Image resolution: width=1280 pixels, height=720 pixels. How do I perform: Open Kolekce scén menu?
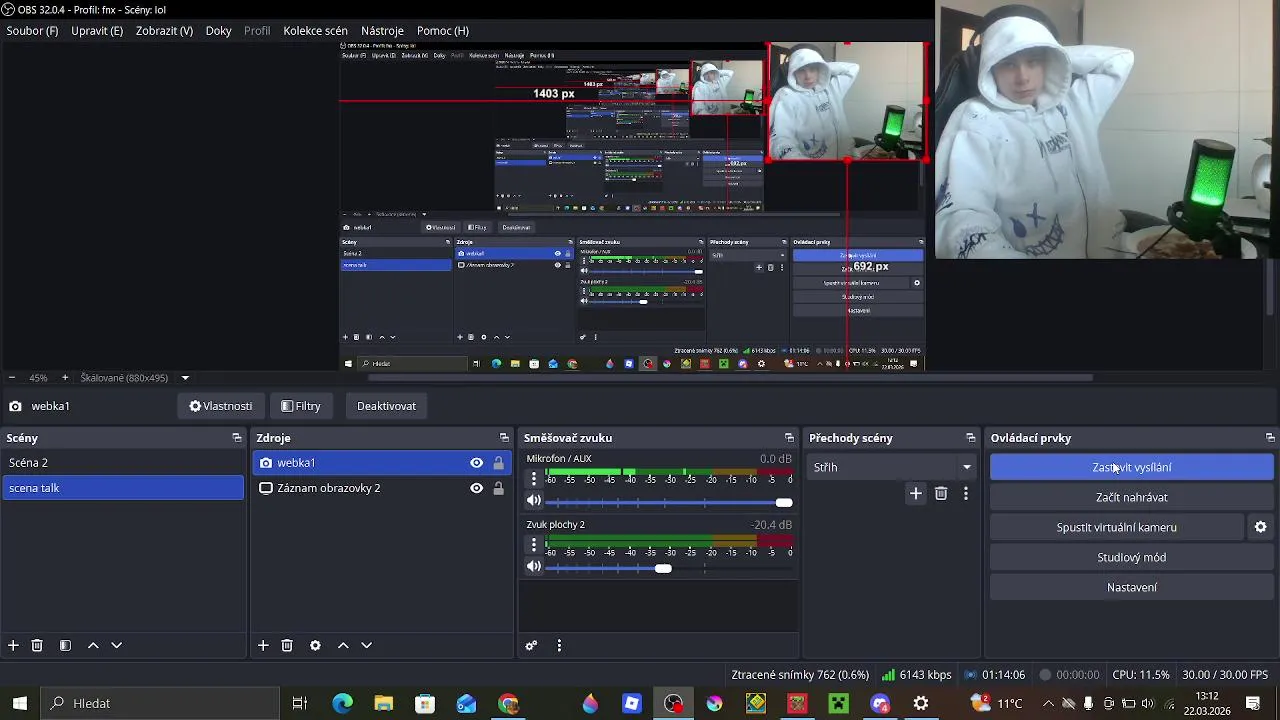[315, 31]
